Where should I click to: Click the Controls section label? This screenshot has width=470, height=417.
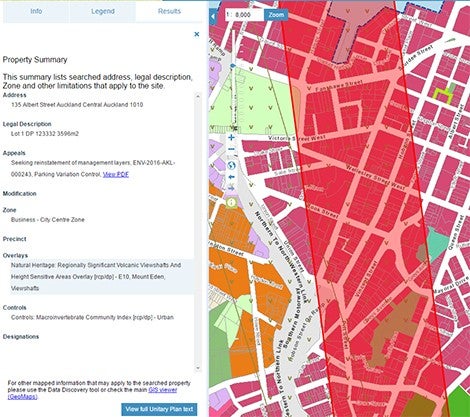(14, 308)
